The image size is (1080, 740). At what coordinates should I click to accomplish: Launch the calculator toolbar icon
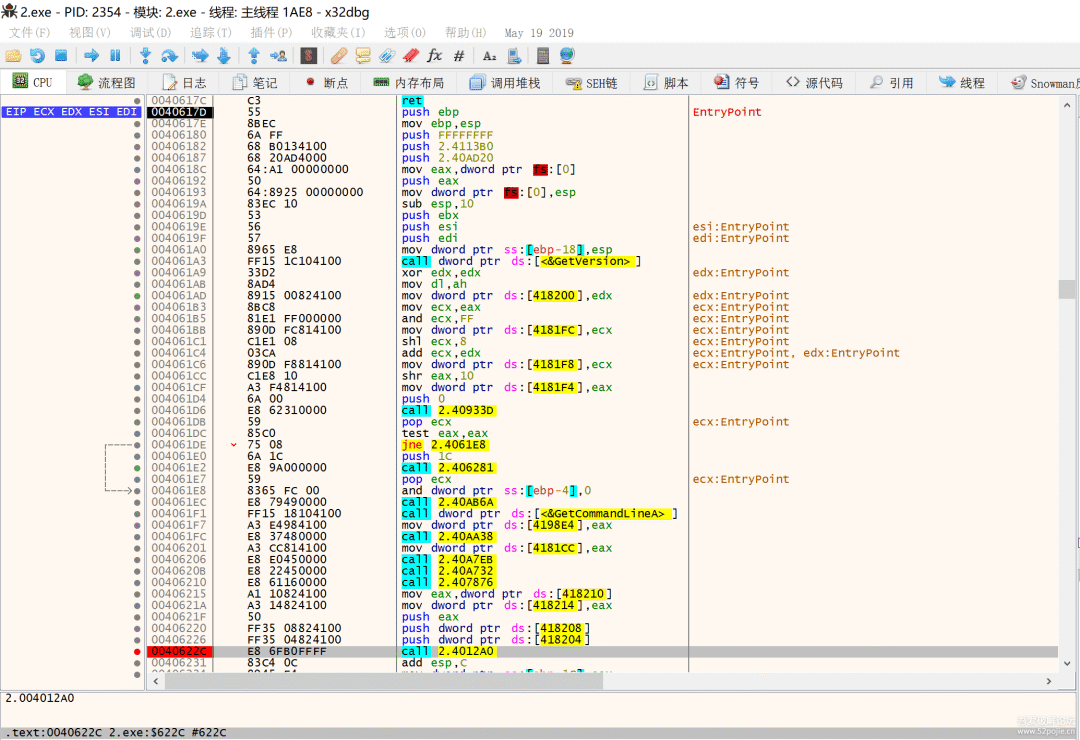[x=543, y=56]
